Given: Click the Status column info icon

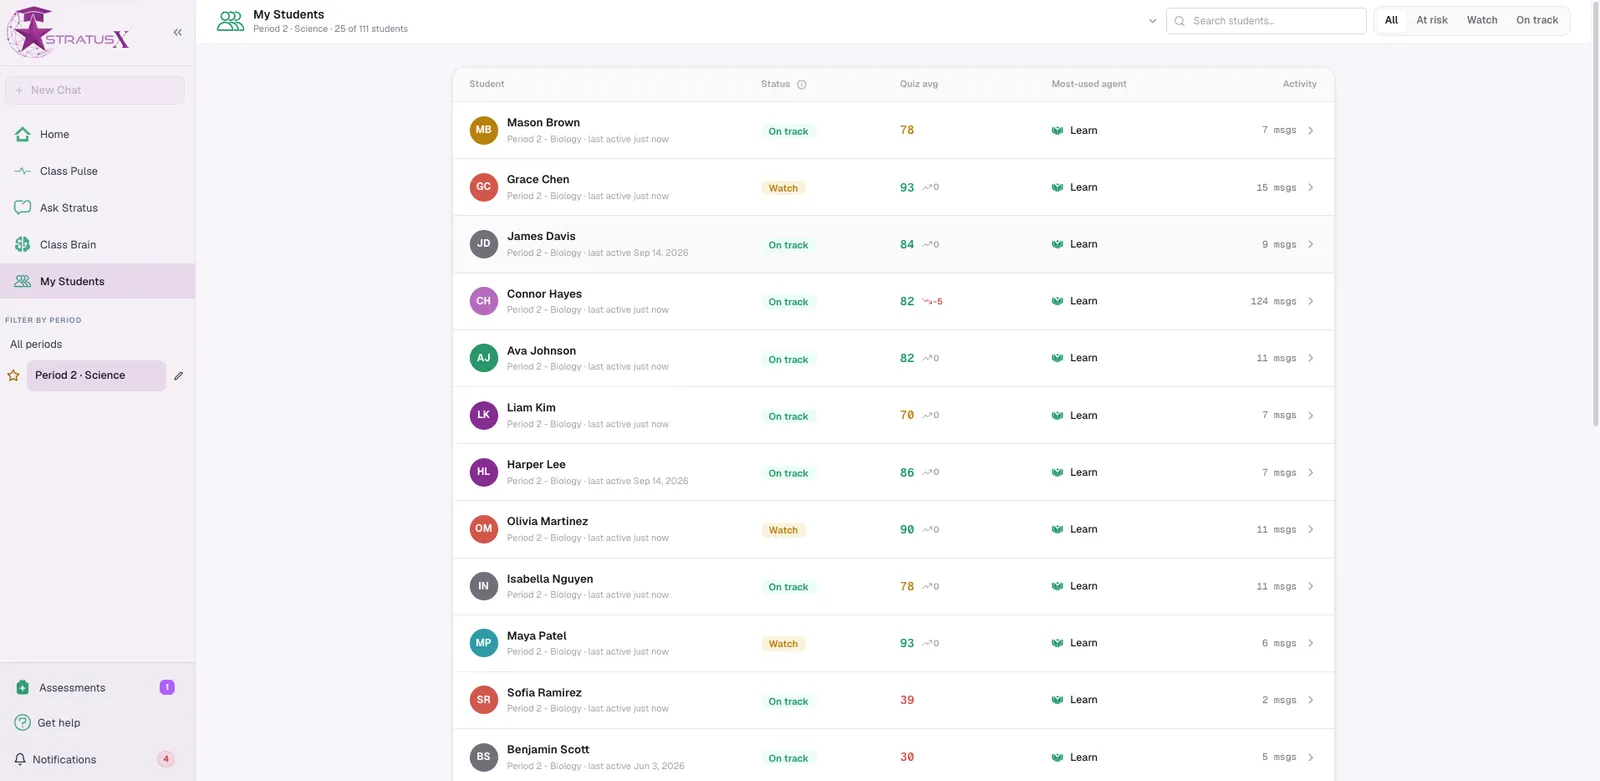Looking at the screenshot, I should pos(801,85).
